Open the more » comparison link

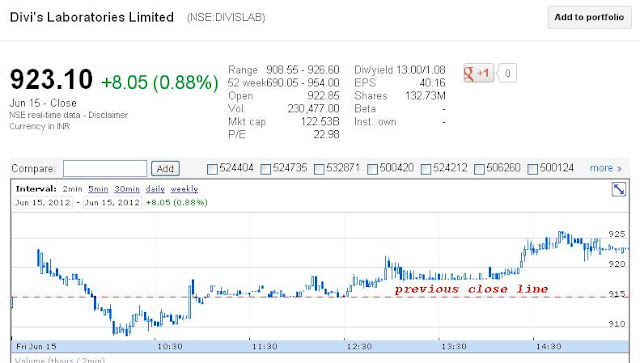click(x=606, y=168)
